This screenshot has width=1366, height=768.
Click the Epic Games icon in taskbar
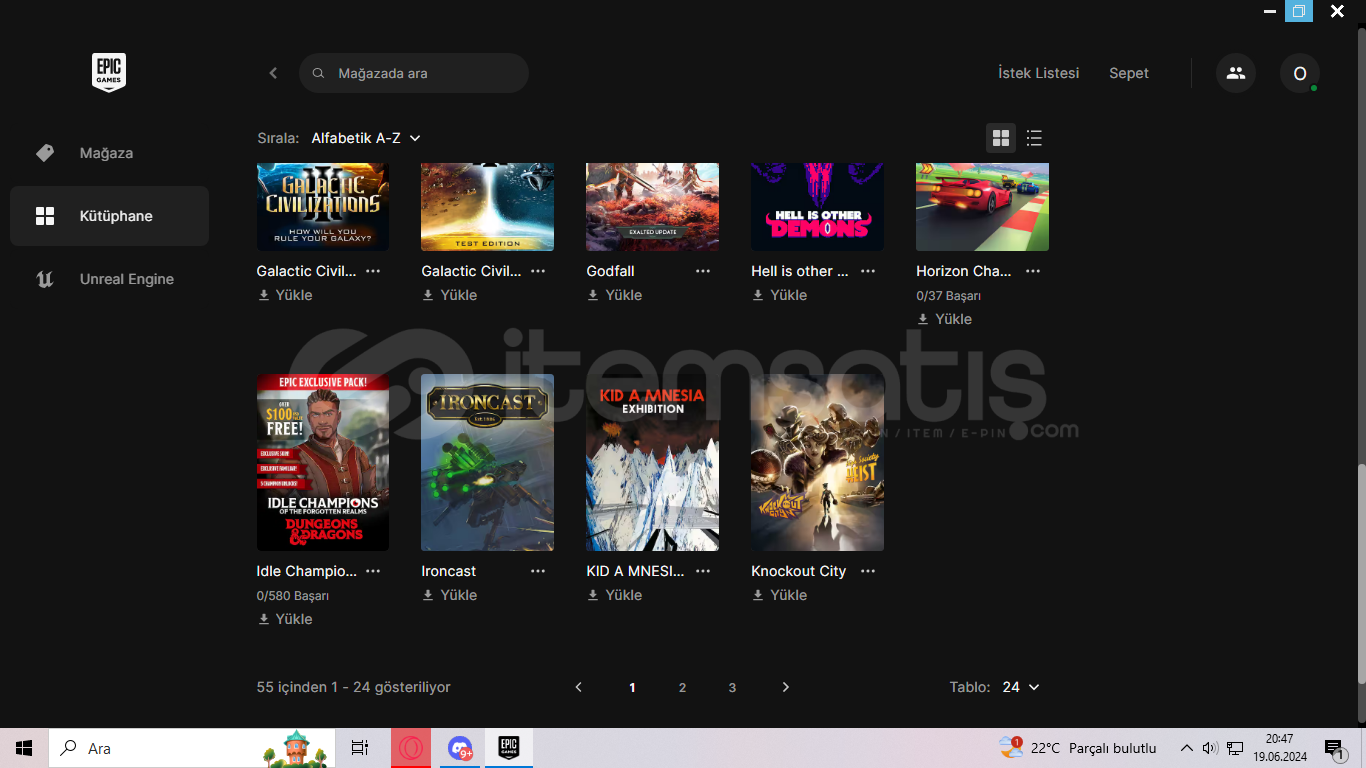(508, 748)
